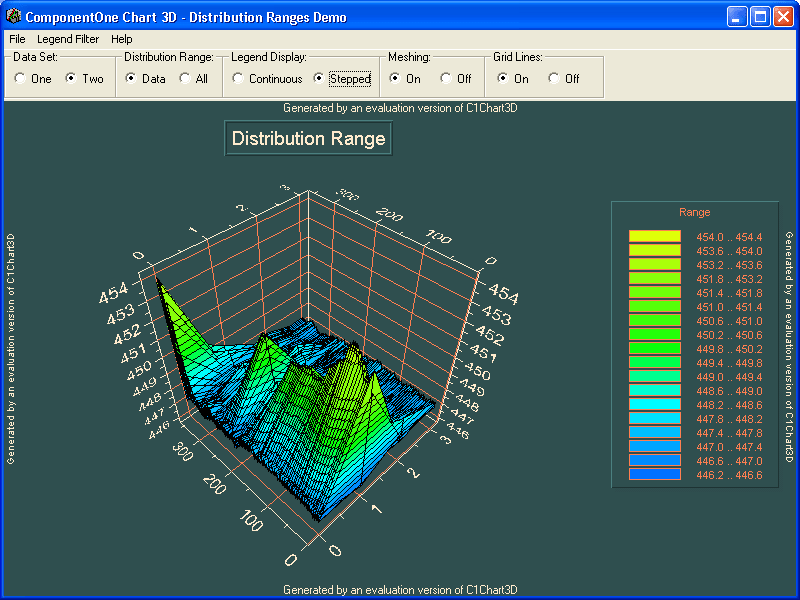Turn Meshing On
This screenshot has height=600, width=800.
pyautogui.click(x=396, y=79)
